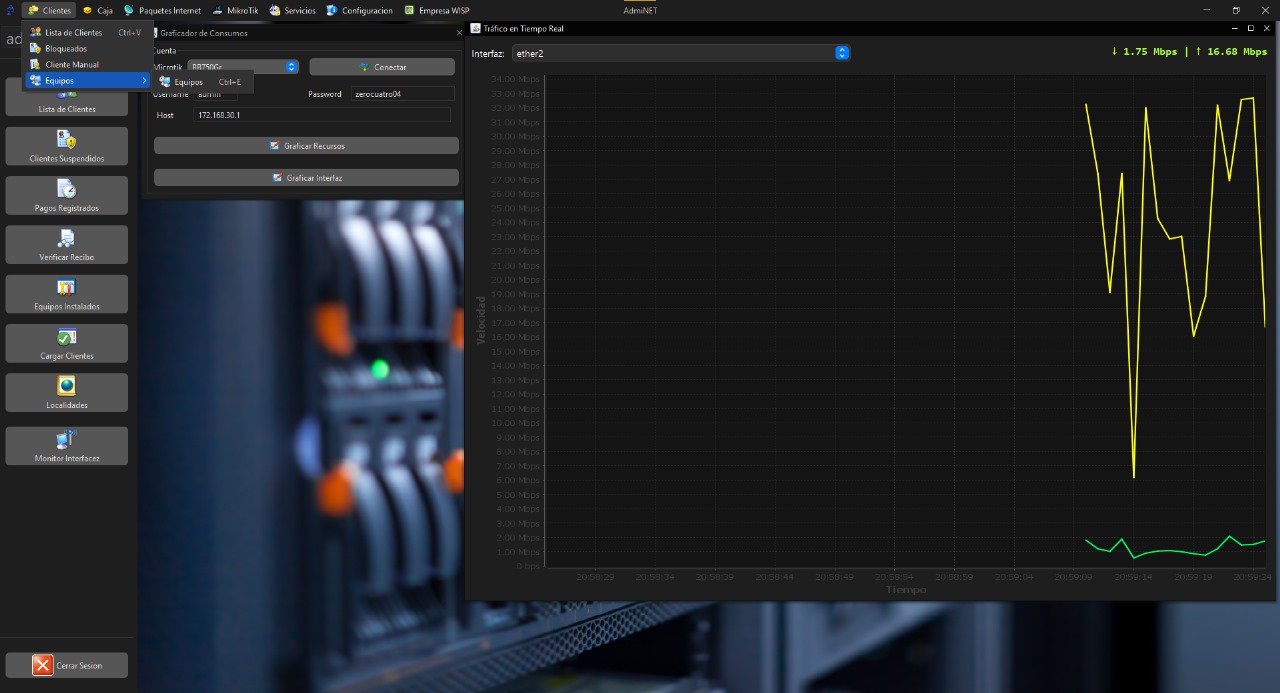Focus the Password input field
The image size is (1280, 693).
click(x=403, y=94)
